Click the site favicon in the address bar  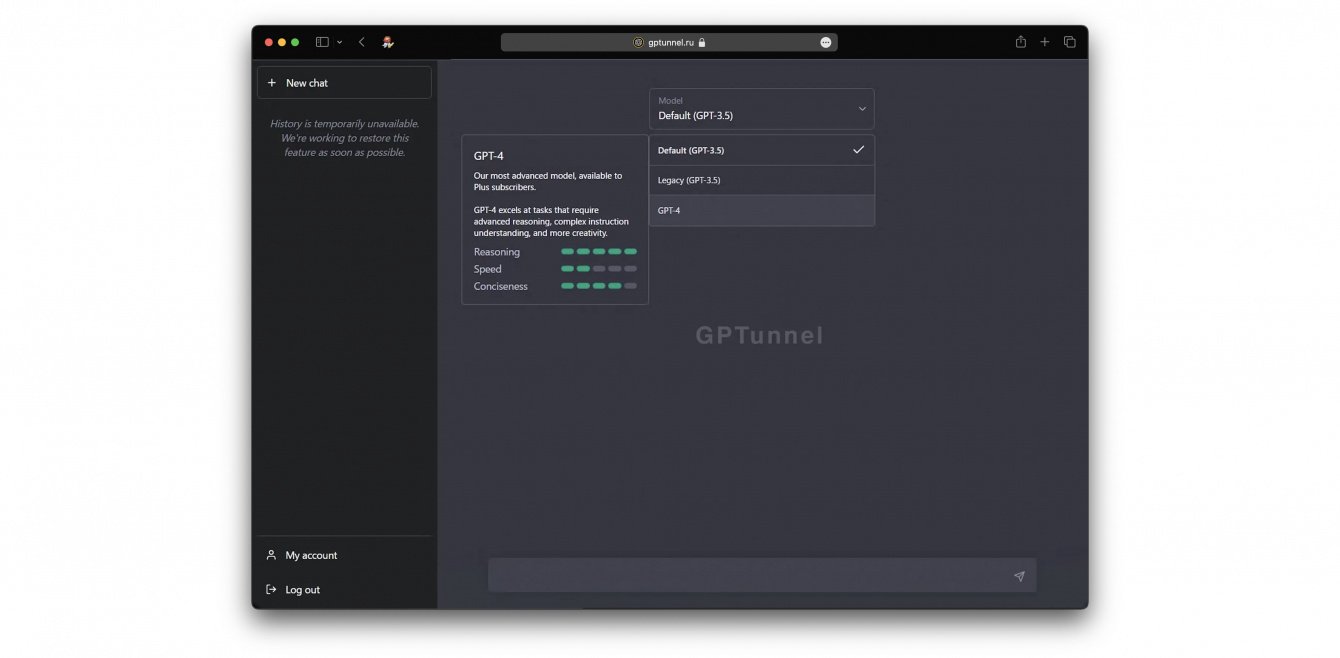coord(639,42)
